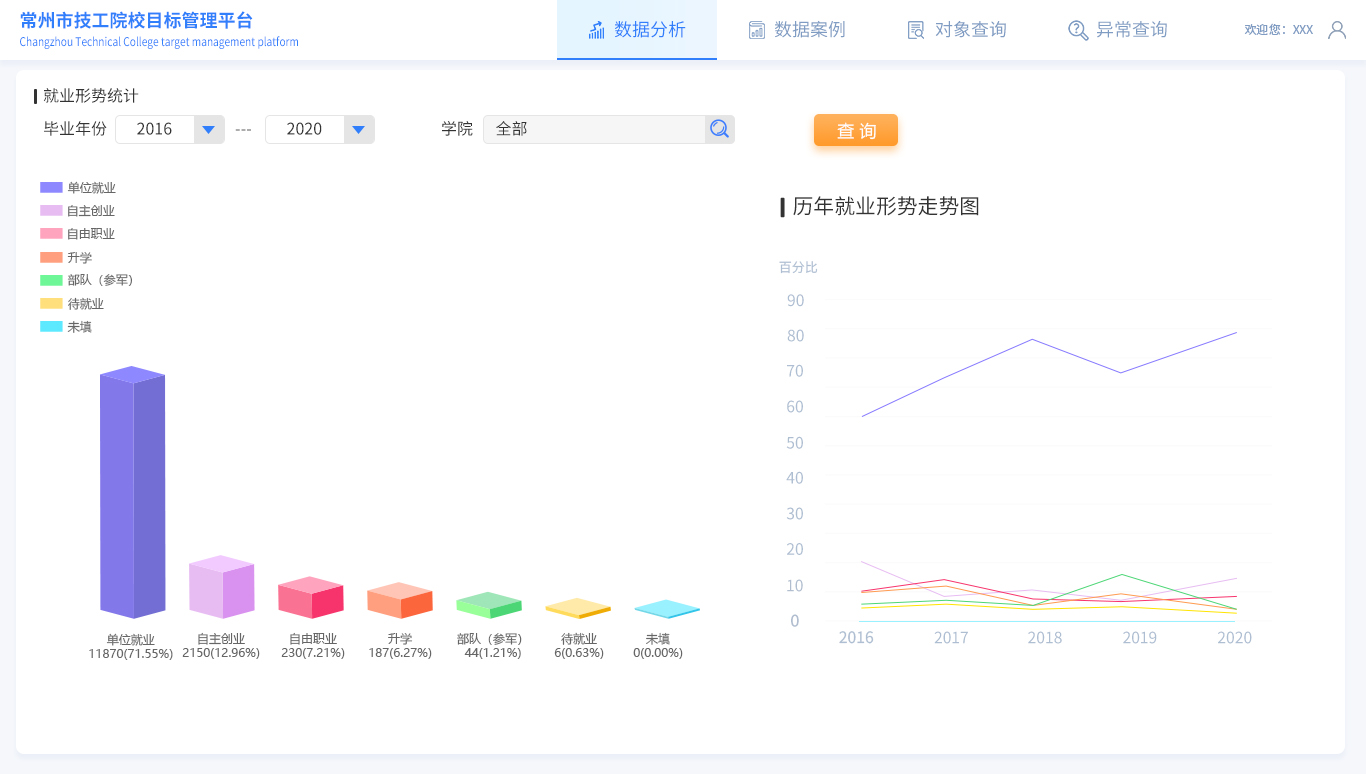Click the pink 自由职业 bar in chart

pyautogui.click(x=311, y=599)
